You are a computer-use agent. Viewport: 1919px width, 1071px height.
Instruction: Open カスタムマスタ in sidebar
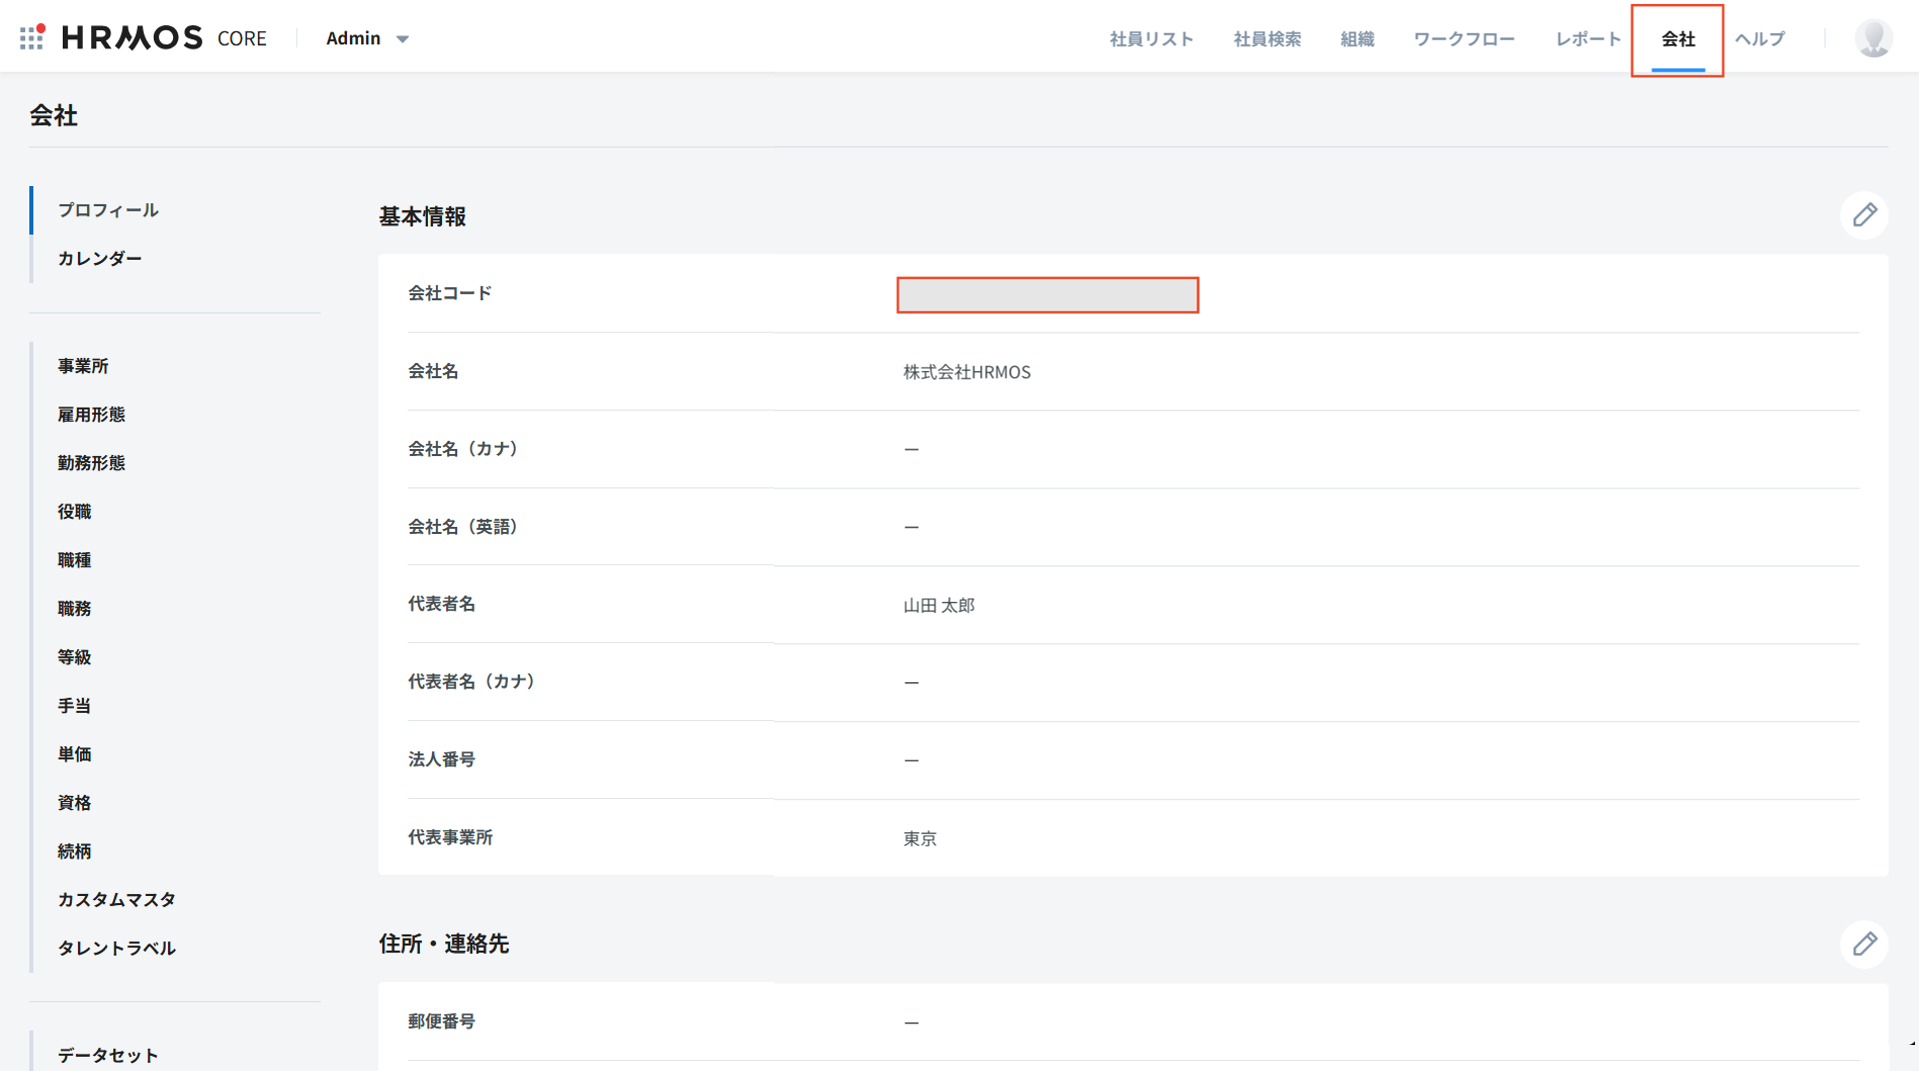[x=116, y=899]
